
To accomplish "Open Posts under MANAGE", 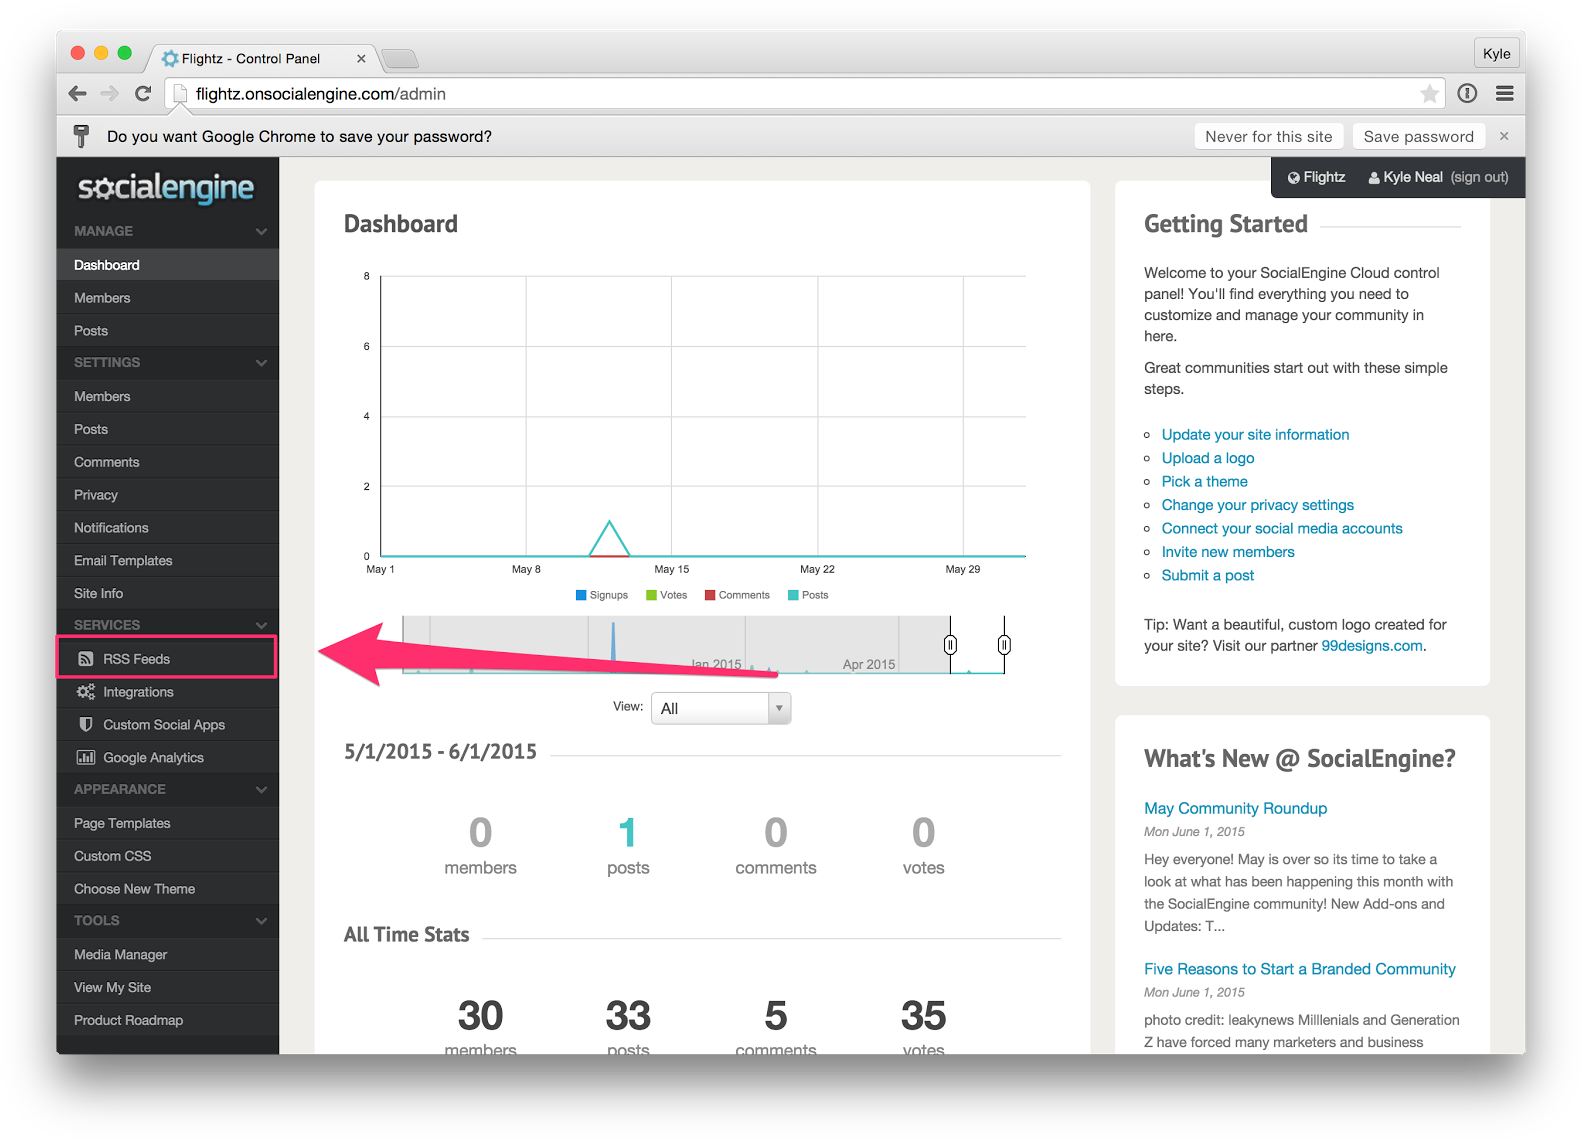I will (x=167, y=330).
